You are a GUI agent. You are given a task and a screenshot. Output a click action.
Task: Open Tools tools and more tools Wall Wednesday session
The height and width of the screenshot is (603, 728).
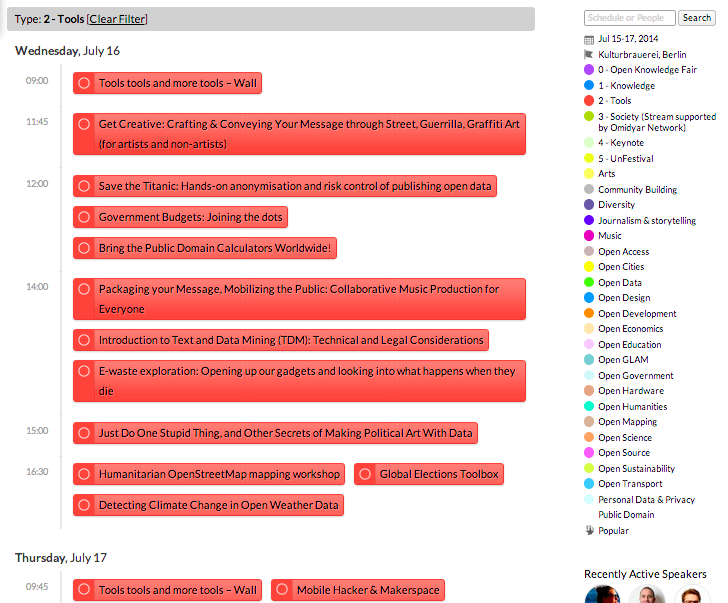[177, 83]
